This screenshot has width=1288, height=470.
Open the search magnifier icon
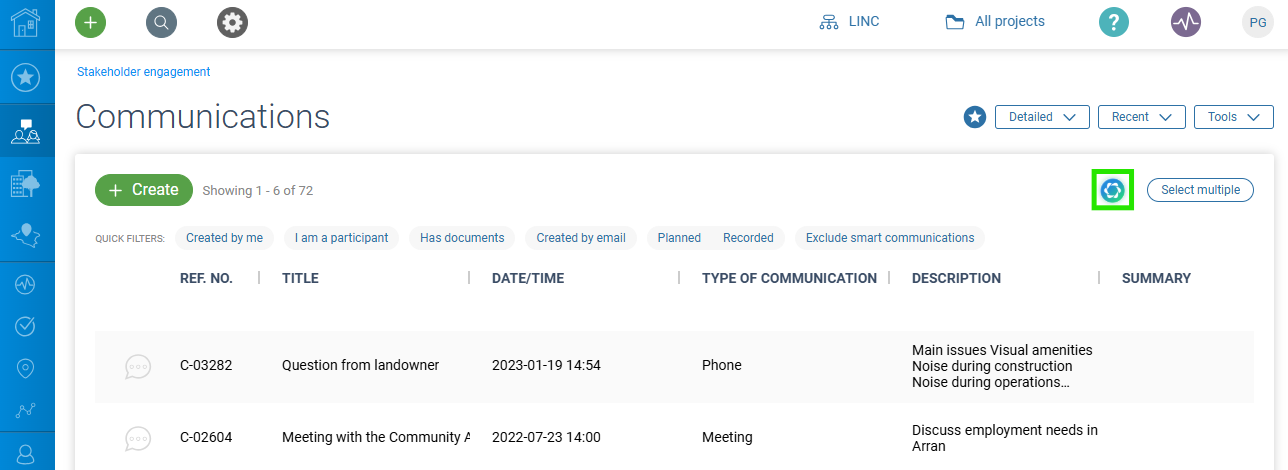click(161, 21)
